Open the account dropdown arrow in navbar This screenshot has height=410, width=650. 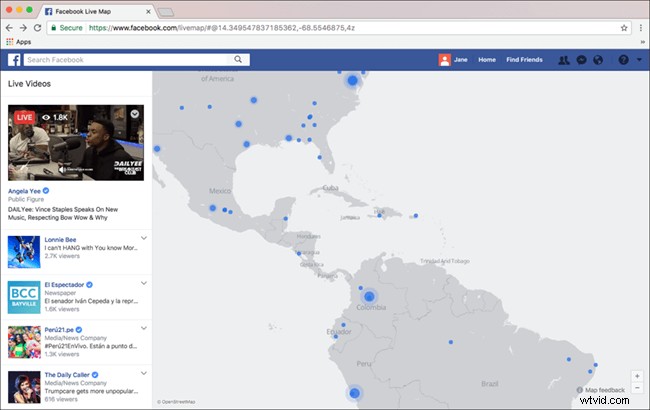pos(639,60)
